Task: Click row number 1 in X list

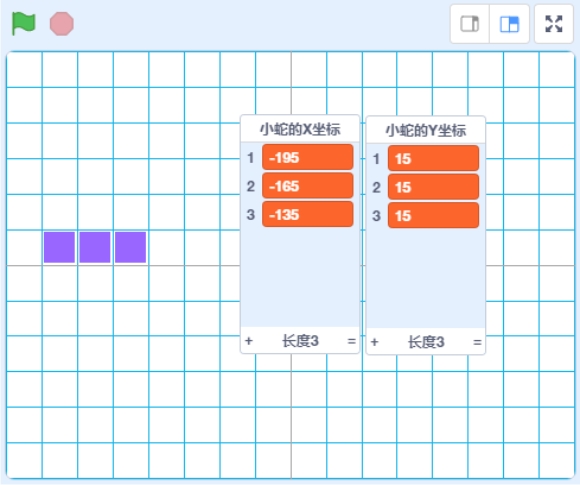Action: point(251,158)
